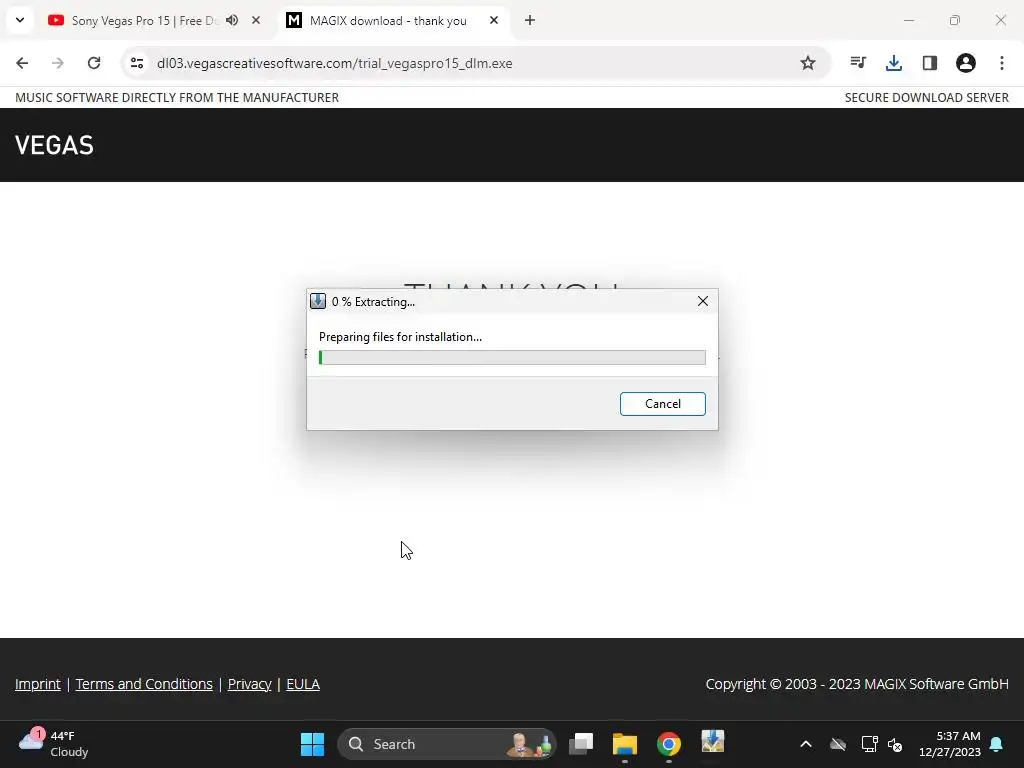Screen dimensions: 1024x768
Task: Open File Explorer from the taskbar
Action: 624,744
